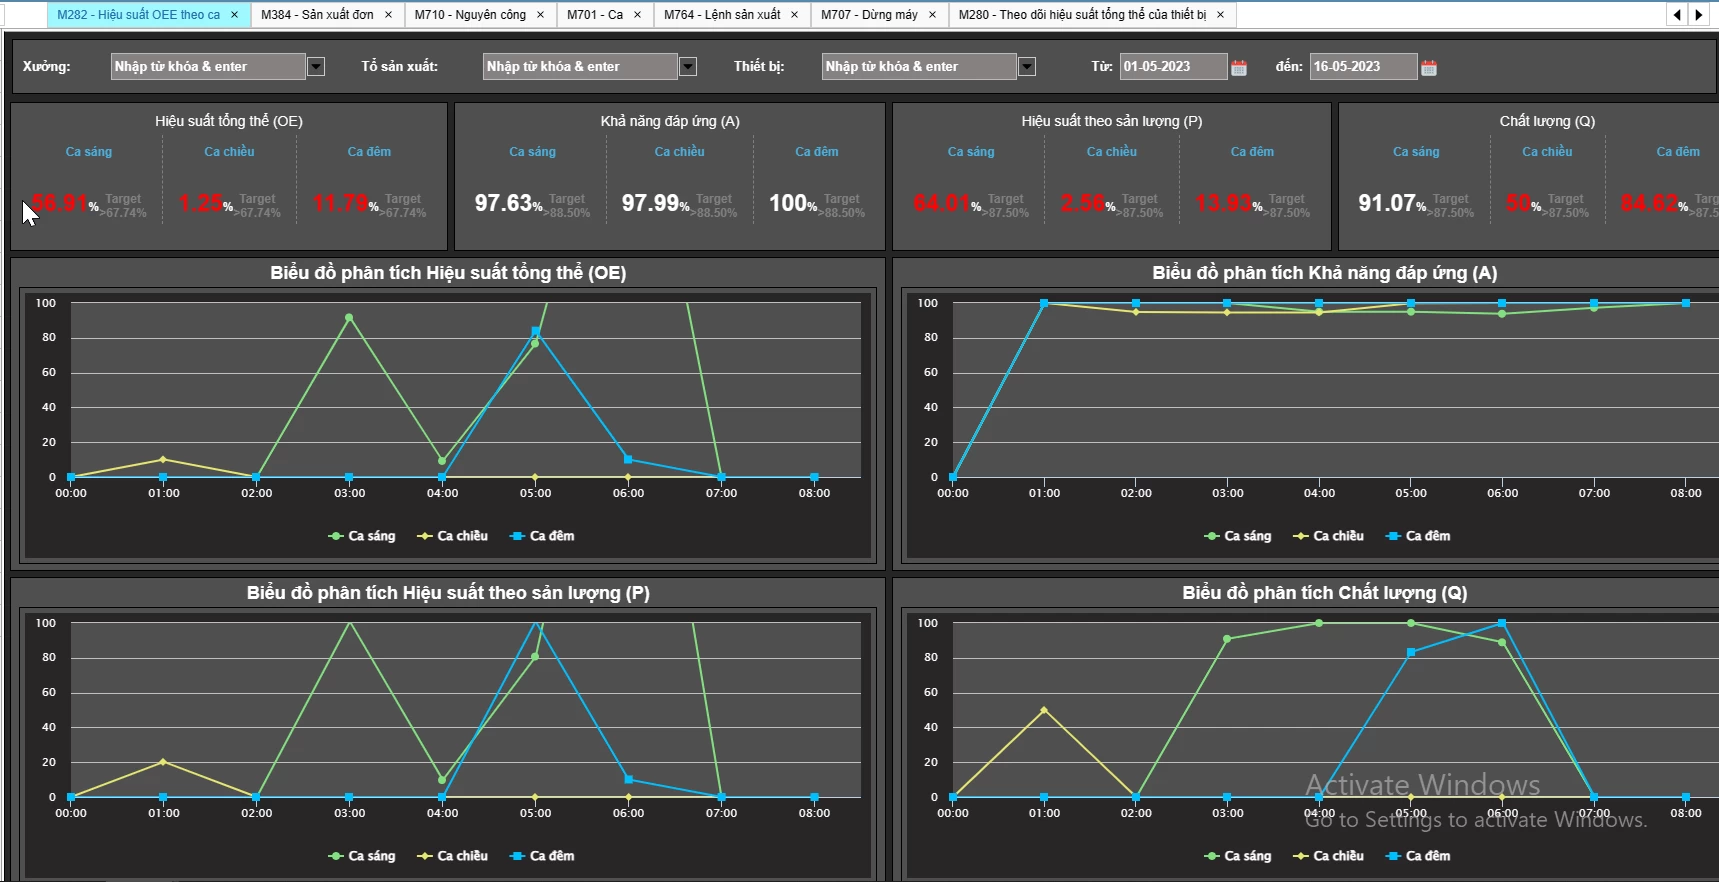Switch to M701 - Ca tab
Screen dimensions: 1719x882
(595, 15)
